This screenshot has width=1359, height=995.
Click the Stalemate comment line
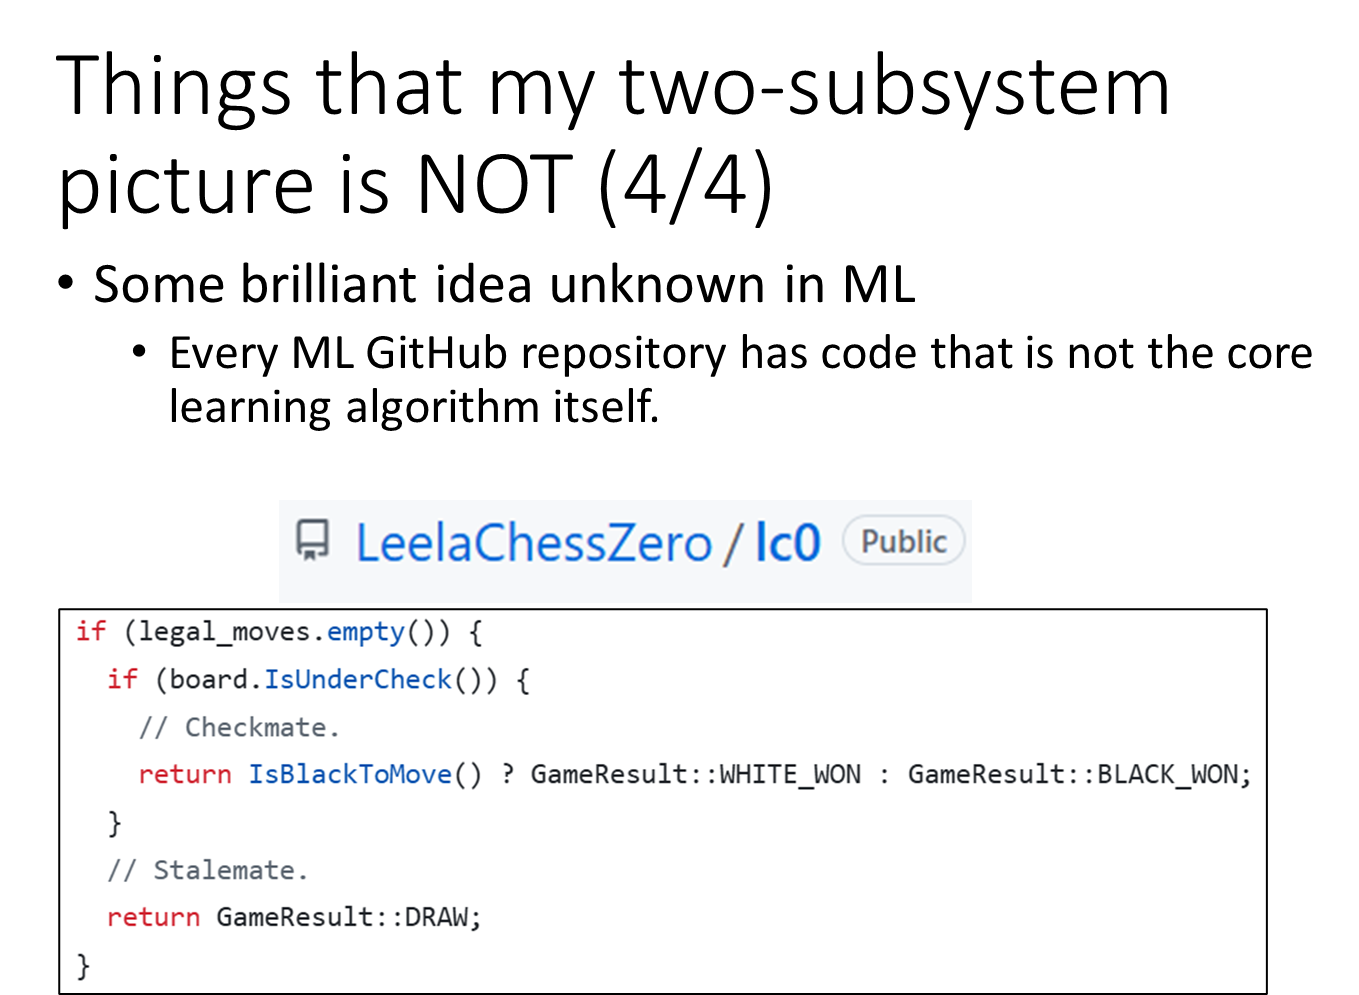[x=208, y=870]
